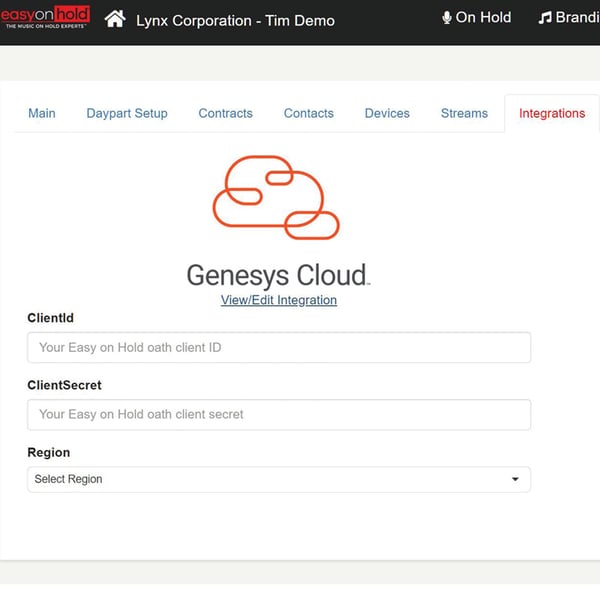Switch to the Contracts tab

point(225,113)
